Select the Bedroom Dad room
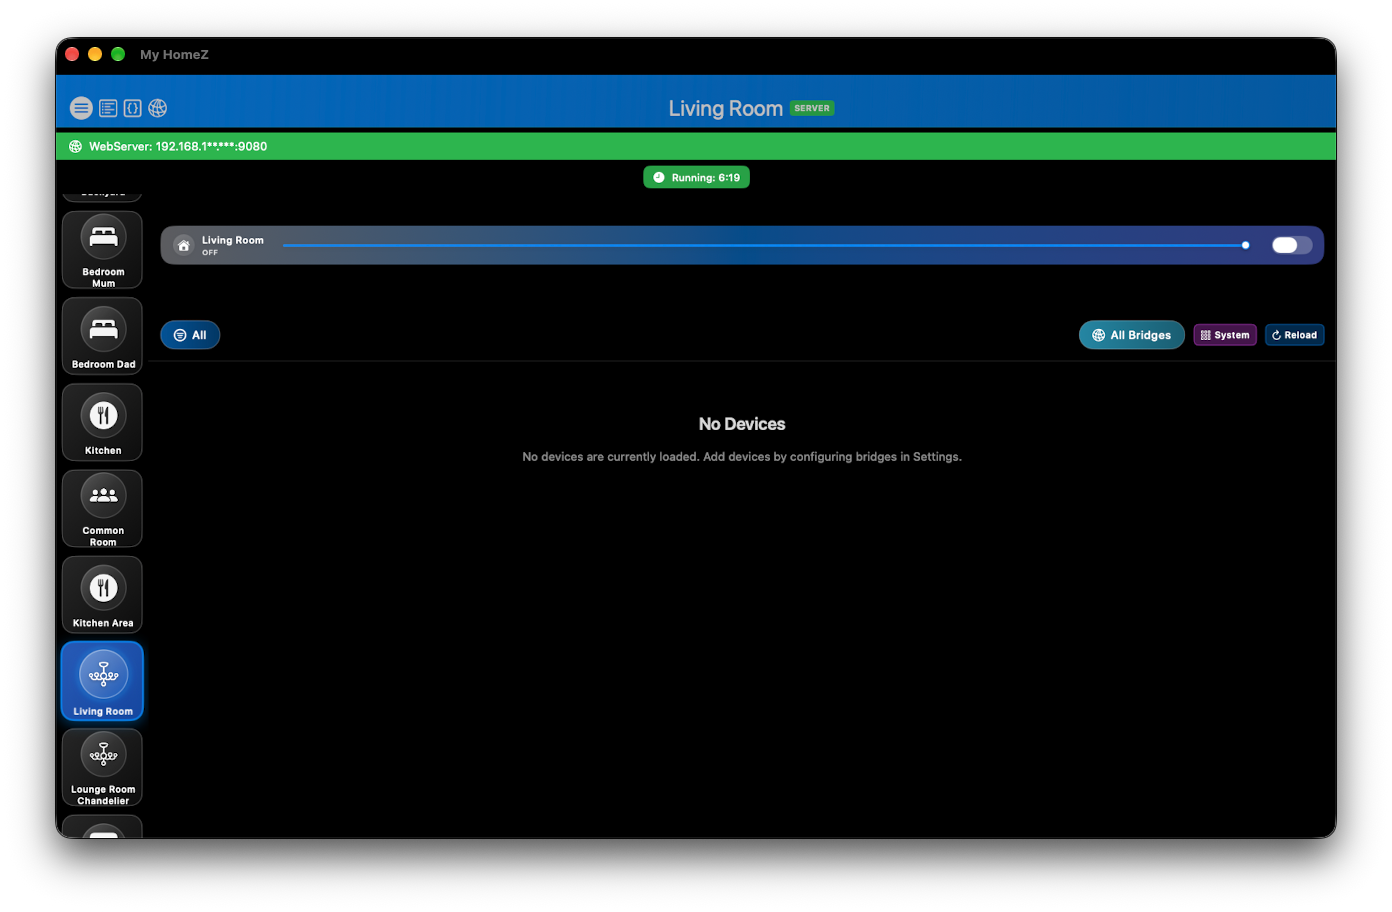Viewport: 1392px width, 912px height. (102, 336)
